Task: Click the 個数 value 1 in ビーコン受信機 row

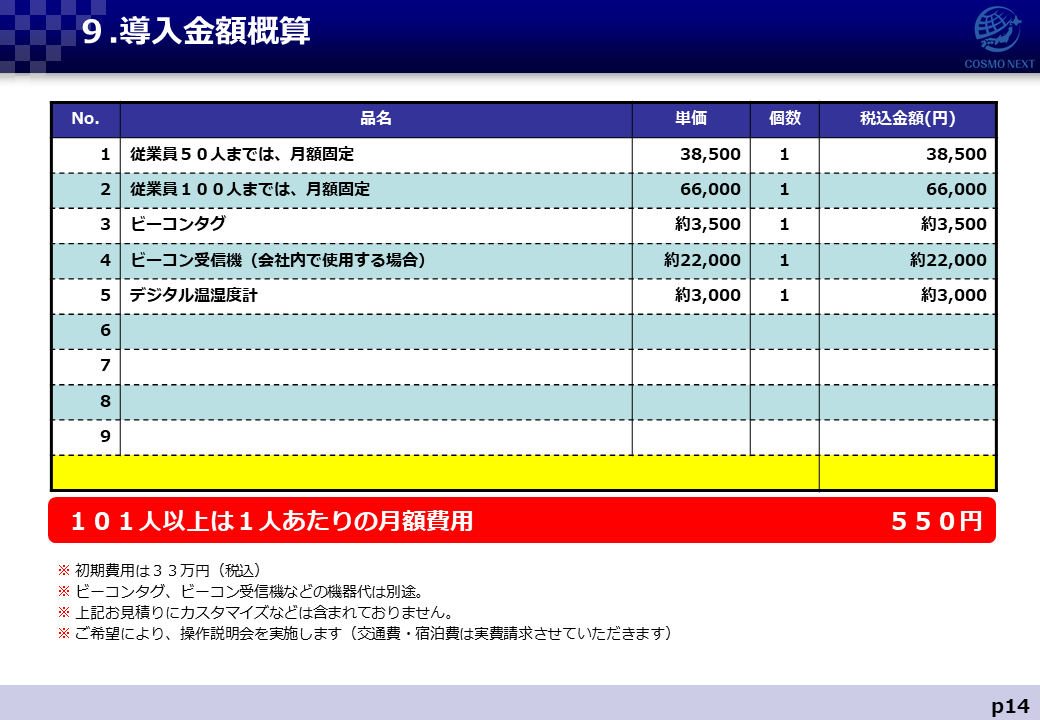Action: pyautogui.click(x=785, y=260)
